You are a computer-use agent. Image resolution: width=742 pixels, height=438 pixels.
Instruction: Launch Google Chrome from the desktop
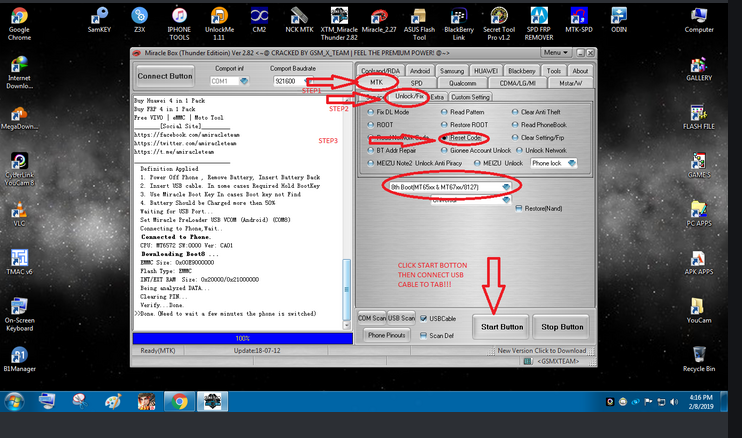click(19, 24)
